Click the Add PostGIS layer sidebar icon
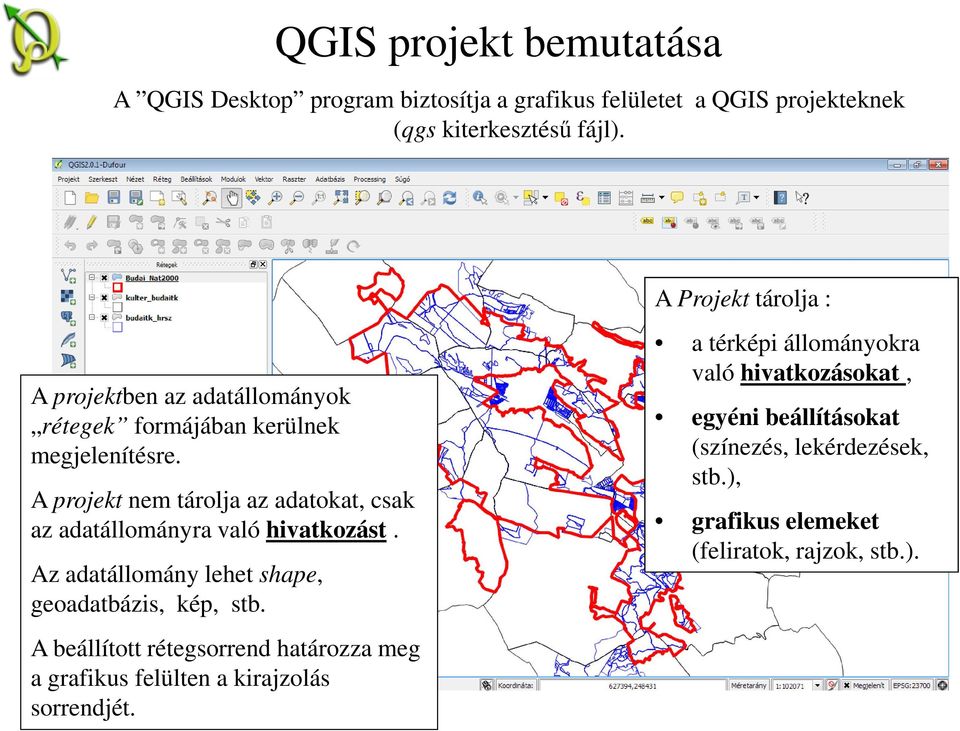This screenshot has width=960, height=731. pos(69,318)
